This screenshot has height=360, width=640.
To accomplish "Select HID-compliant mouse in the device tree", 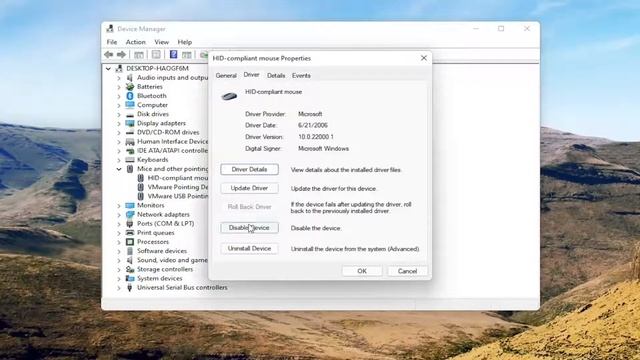I will (177, 178).
